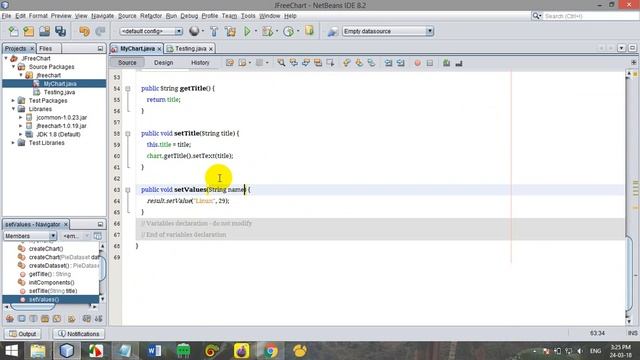Open File Explorer from the taskbar
The width and height of the screenshot is (640, 360).
coord(38,351)
